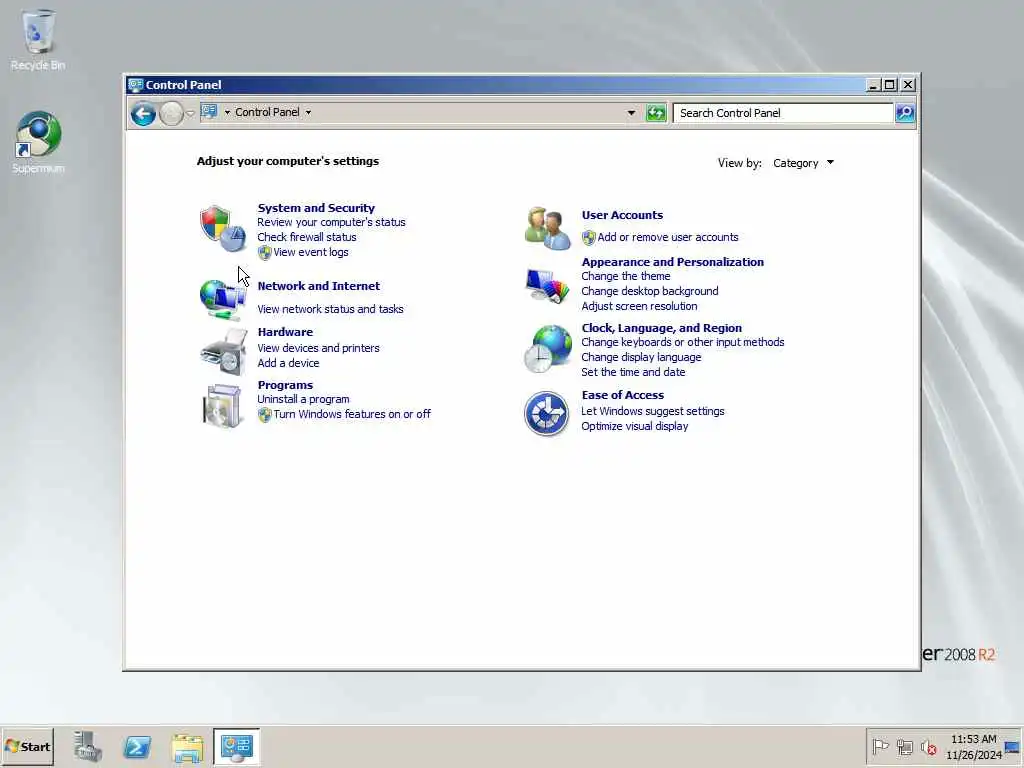Focus the Search Control Panel field
This screenshot has height=768, width=1024.
tap(783, 113)
